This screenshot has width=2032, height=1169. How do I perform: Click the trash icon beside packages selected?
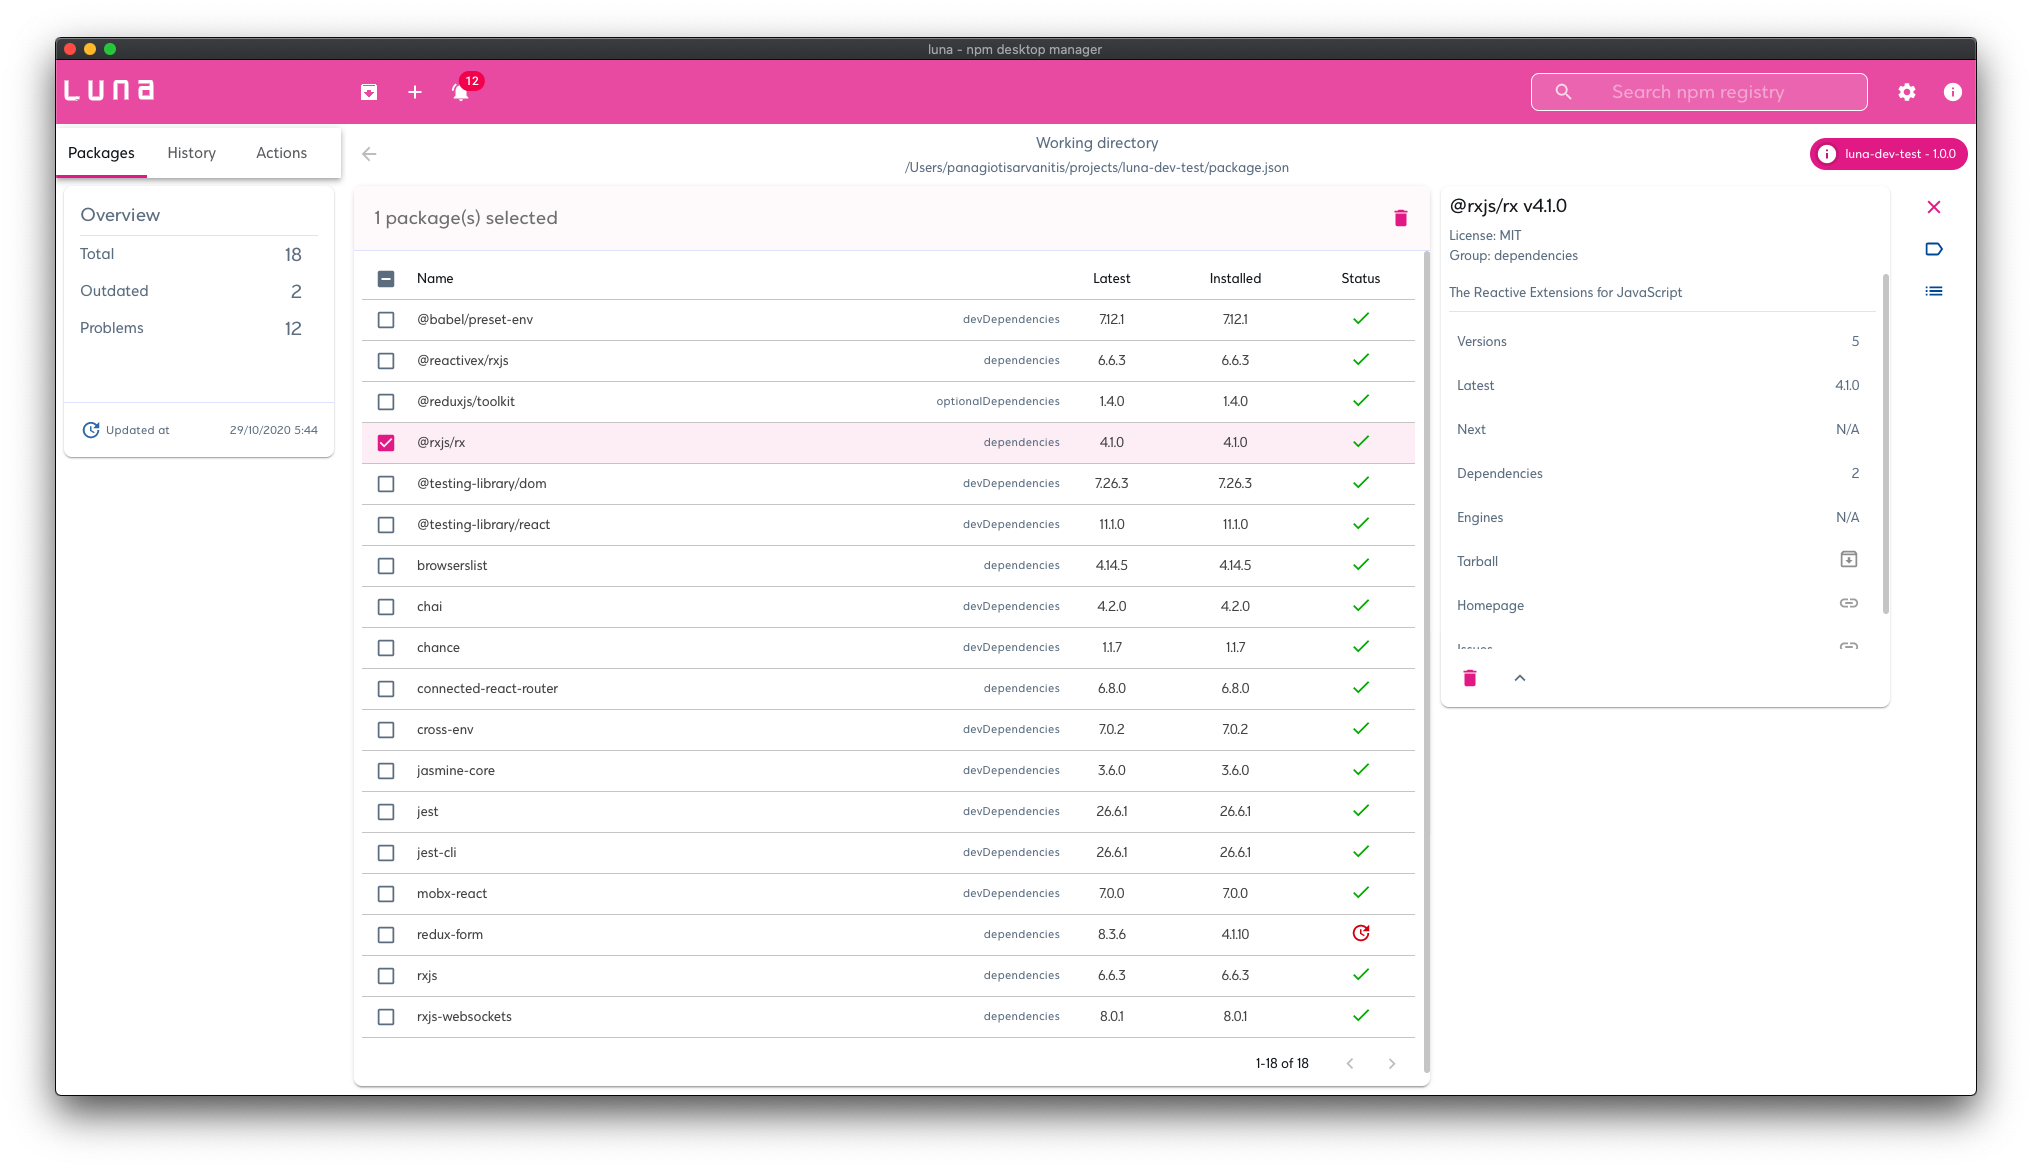pos(1400,218)
